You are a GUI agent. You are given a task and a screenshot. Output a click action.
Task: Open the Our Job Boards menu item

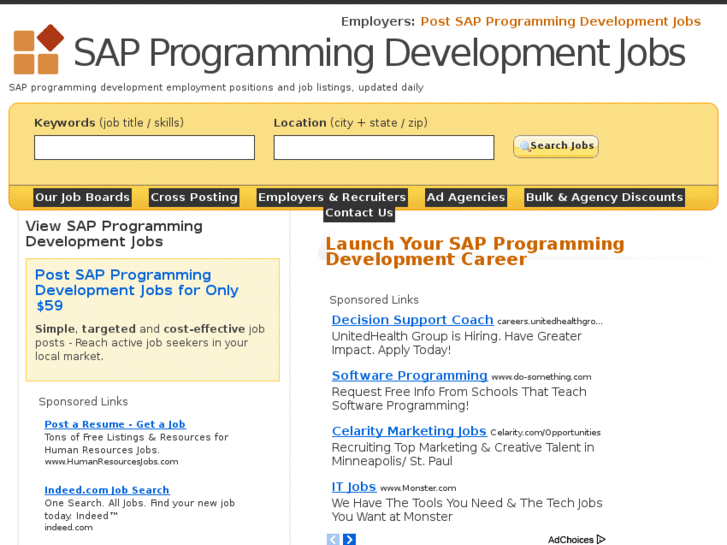click(x=82, y=197)
